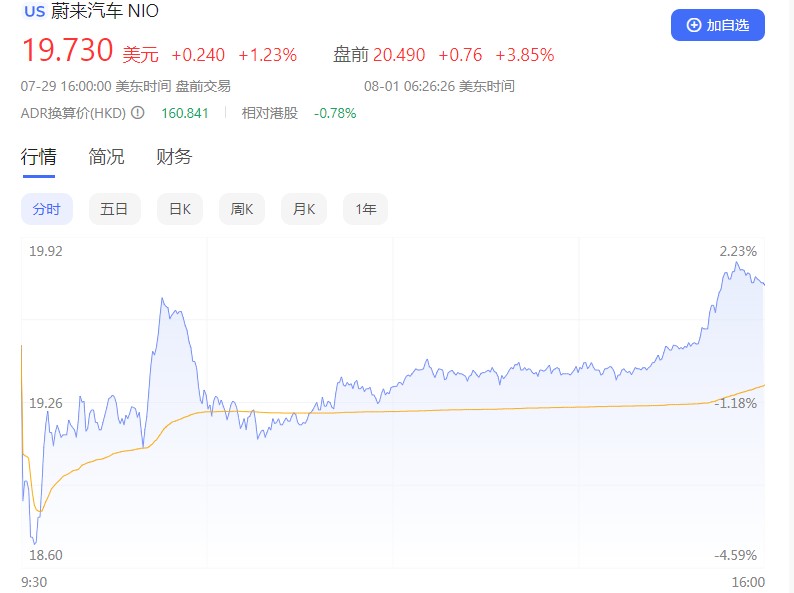Switch chart to 日K daily candlesticks
Screen dimensions: 794x593
pyautogui.click(x=180, y=209)
